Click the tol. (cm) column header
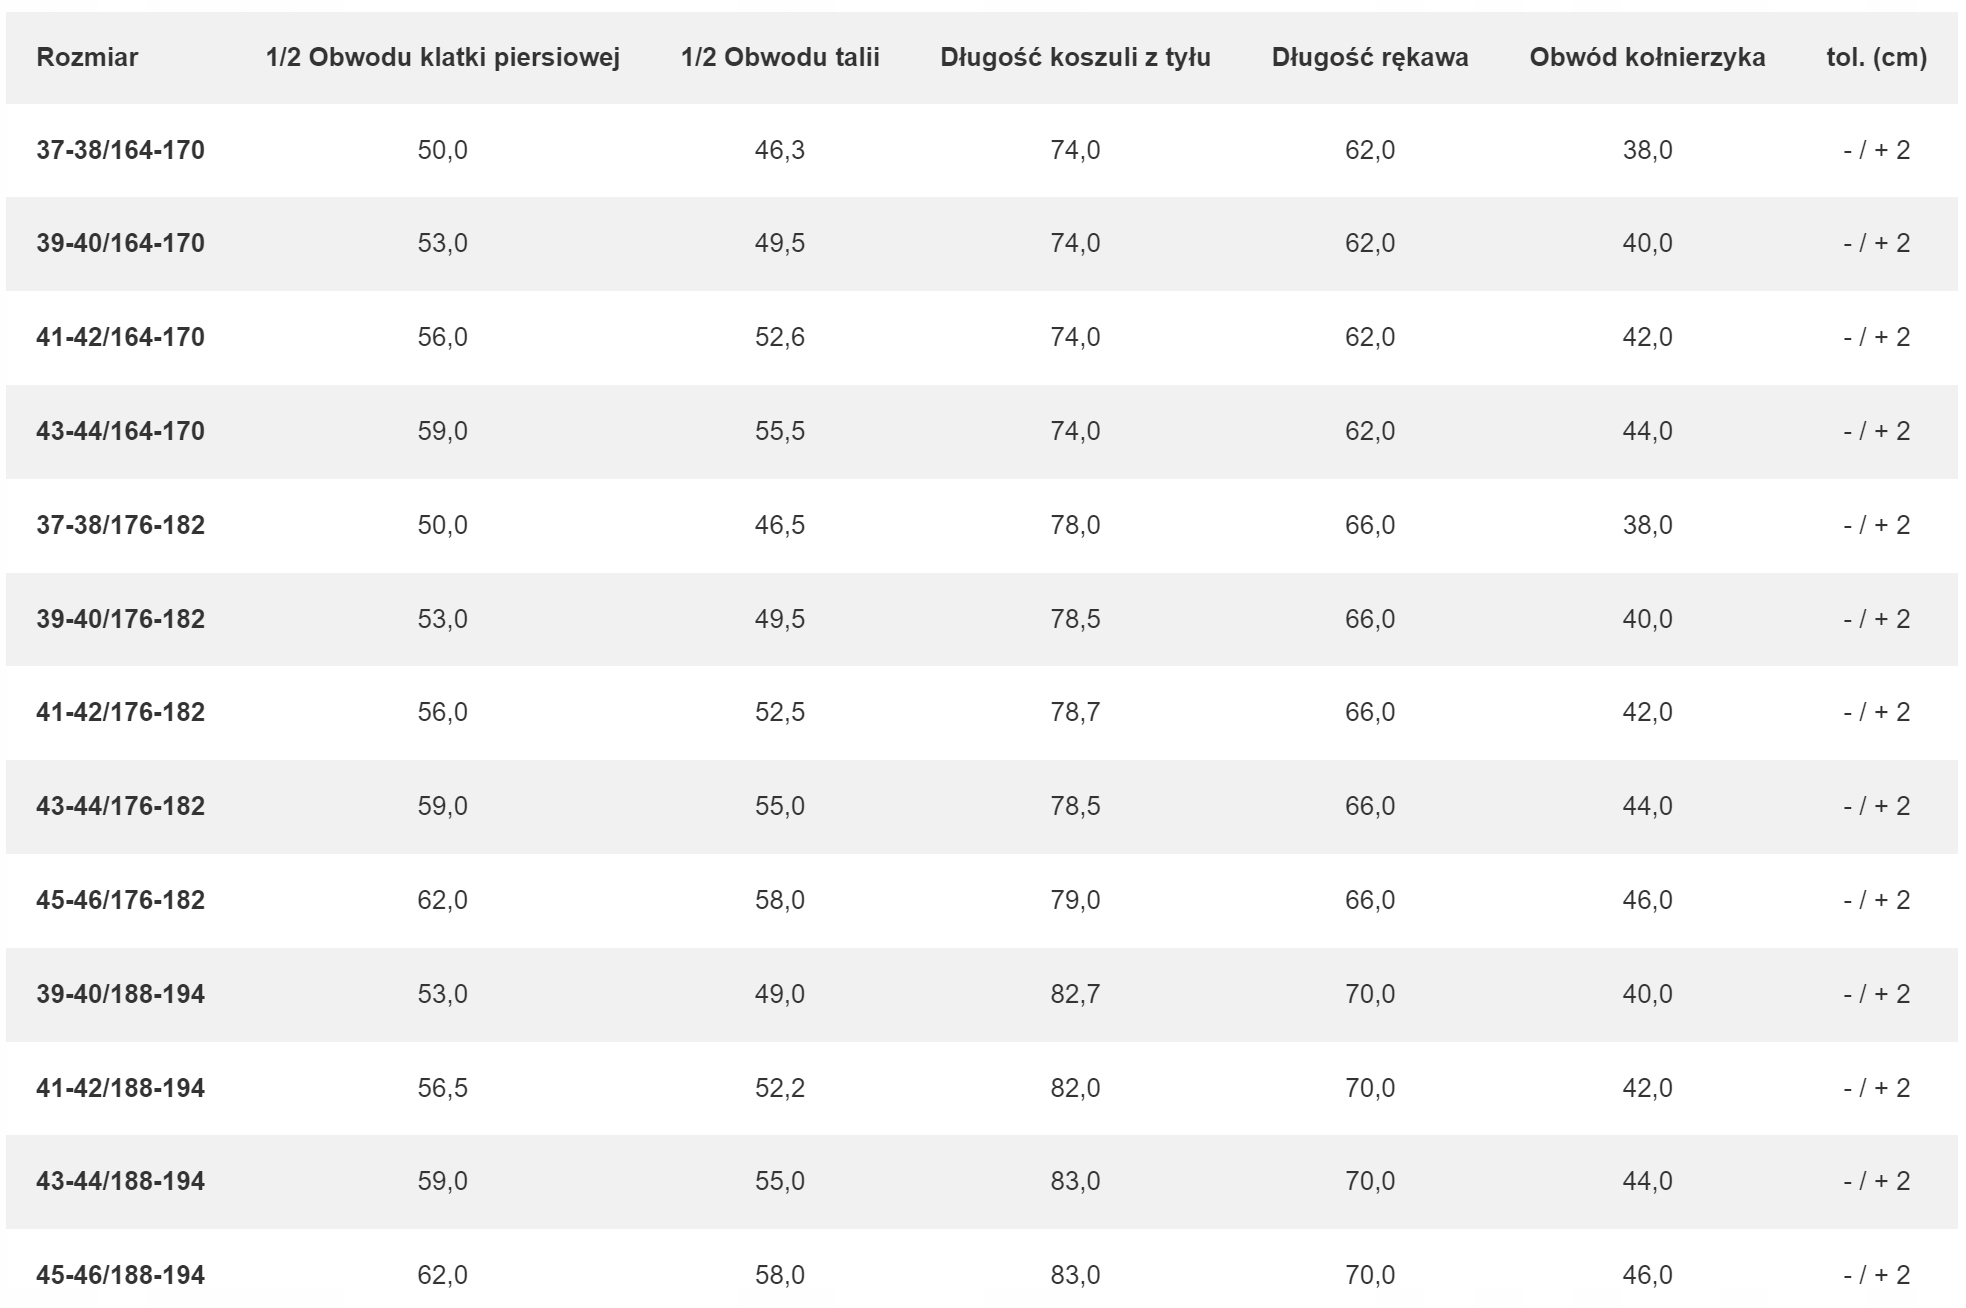This screenshot has height=1308, width=1966. pos(1876,57)
